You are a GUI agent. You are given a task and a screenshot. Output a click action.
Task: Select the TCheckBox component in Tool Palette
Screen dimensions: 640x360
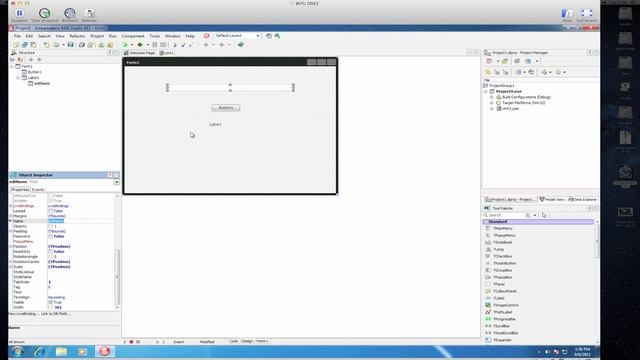[x=502, y=256]
